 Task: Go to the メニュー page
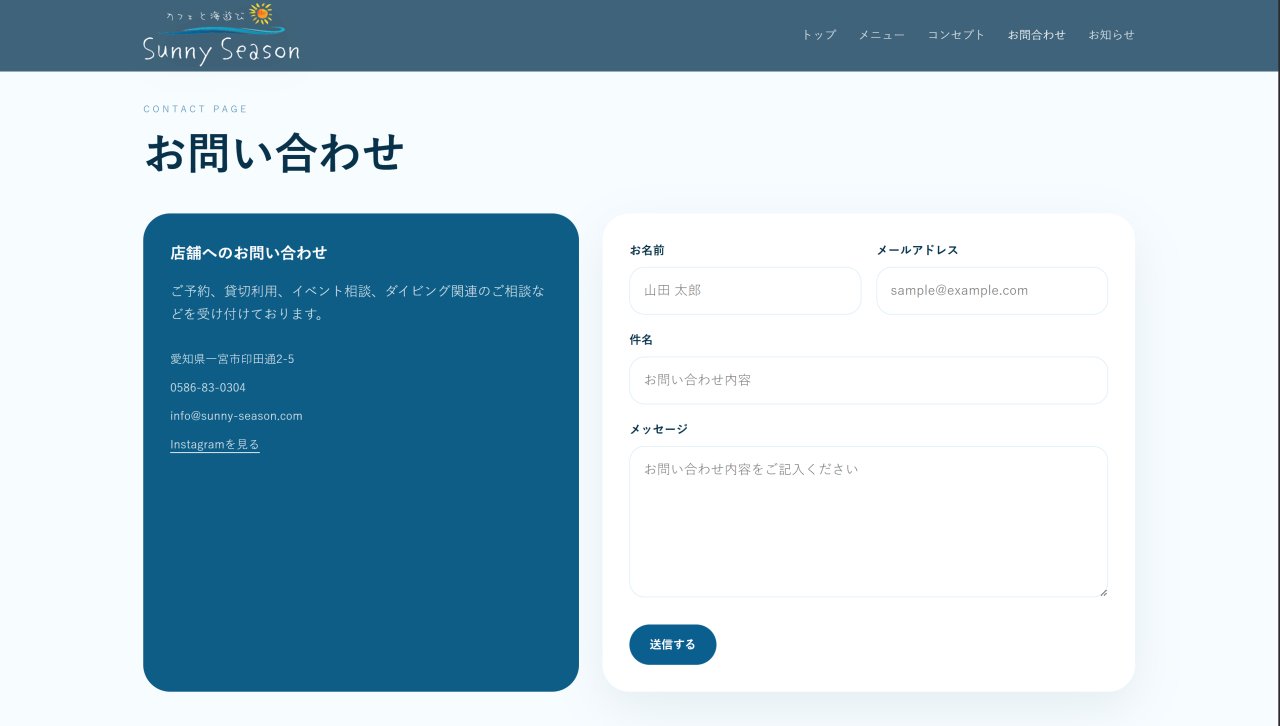click(x=881, y=35)
